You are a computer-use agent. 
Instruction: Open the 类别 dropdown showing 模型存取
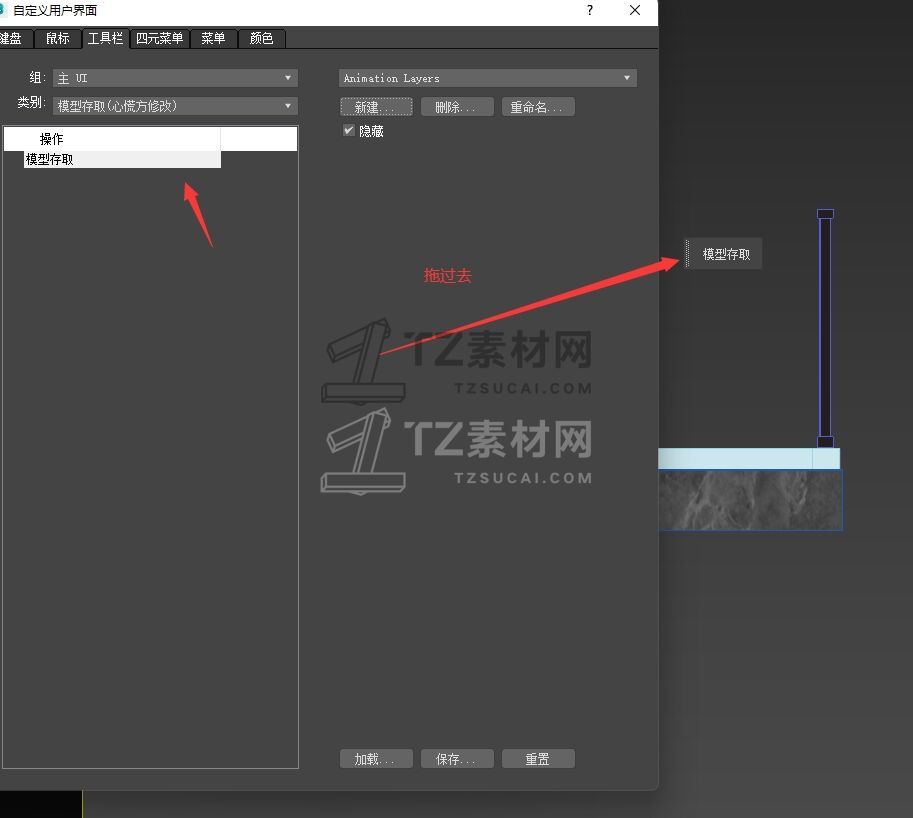[x=175, y=106]
